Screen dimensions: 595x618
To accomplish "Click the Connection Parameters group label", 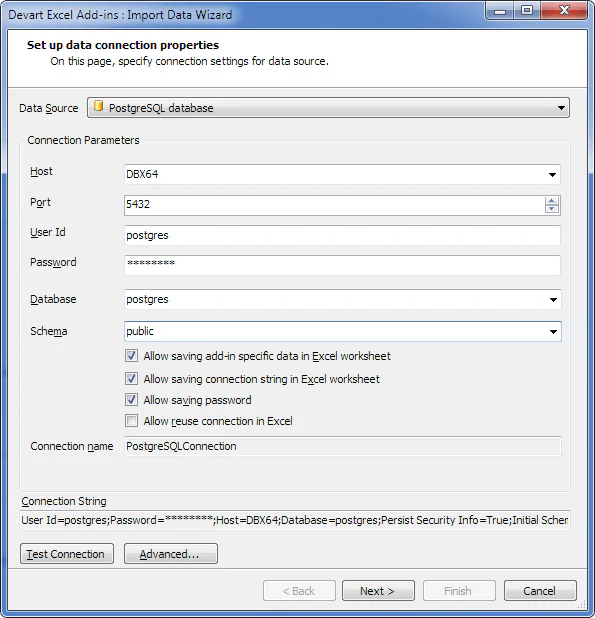I will coord(83,140).
